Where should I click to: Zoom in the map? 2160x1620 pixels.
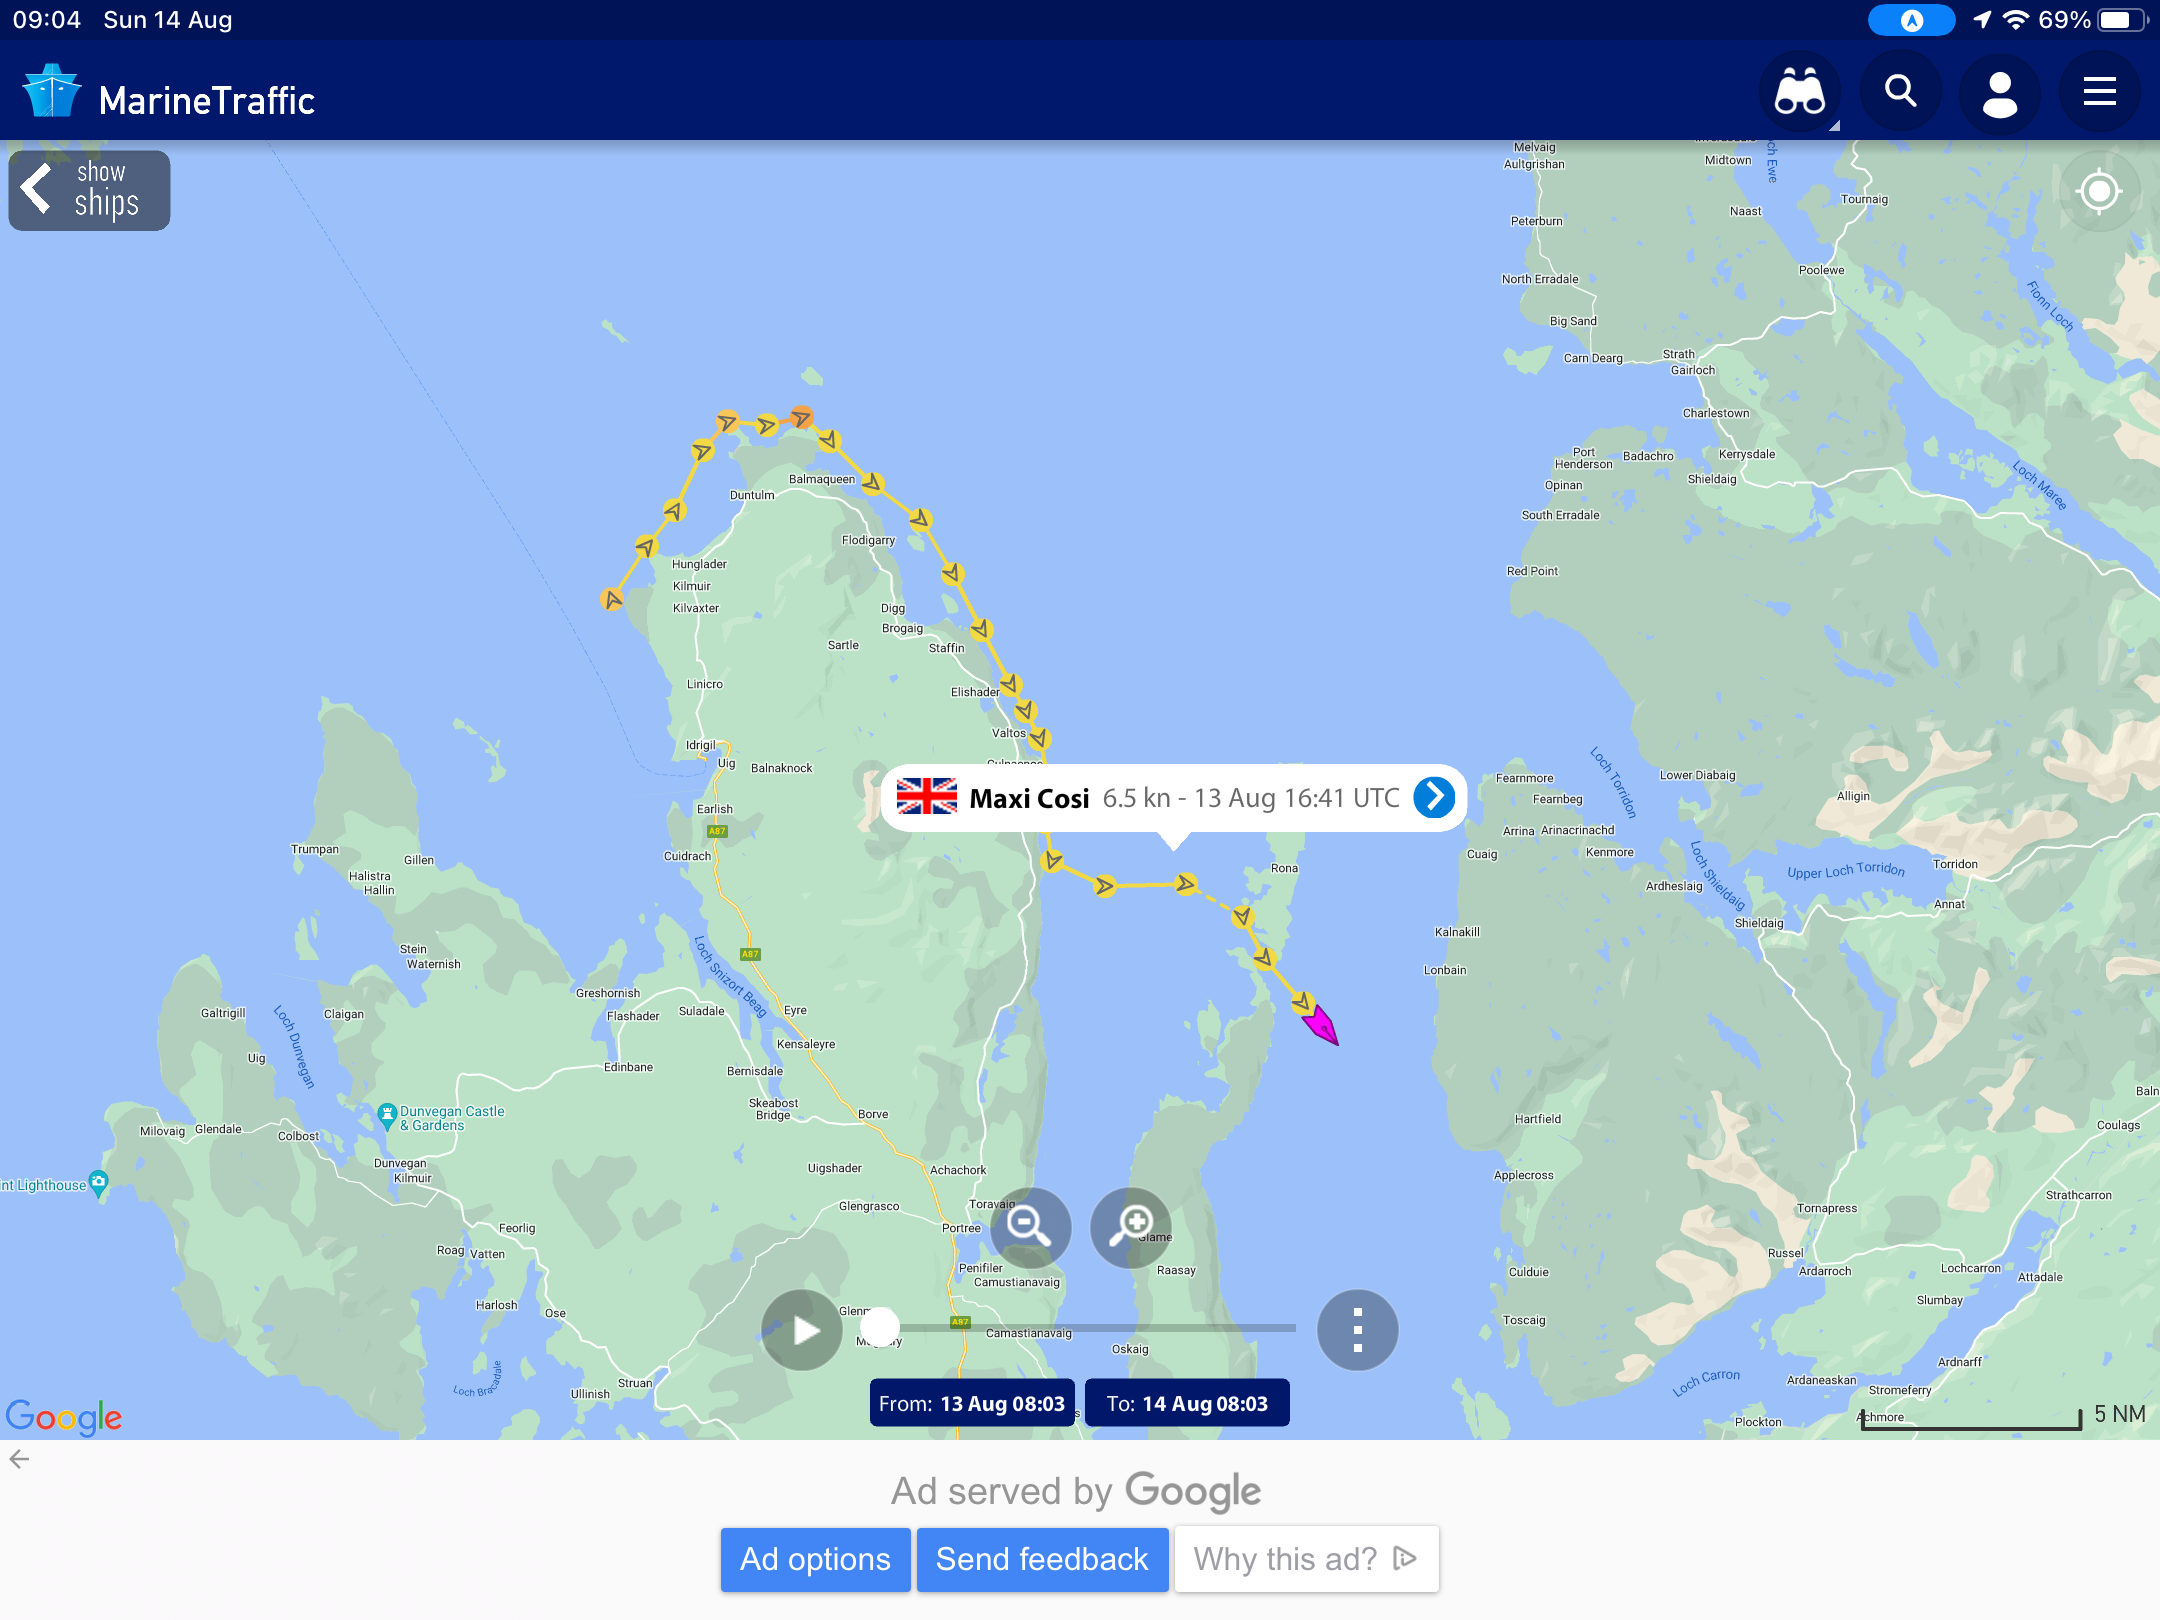[1131, 1227]
